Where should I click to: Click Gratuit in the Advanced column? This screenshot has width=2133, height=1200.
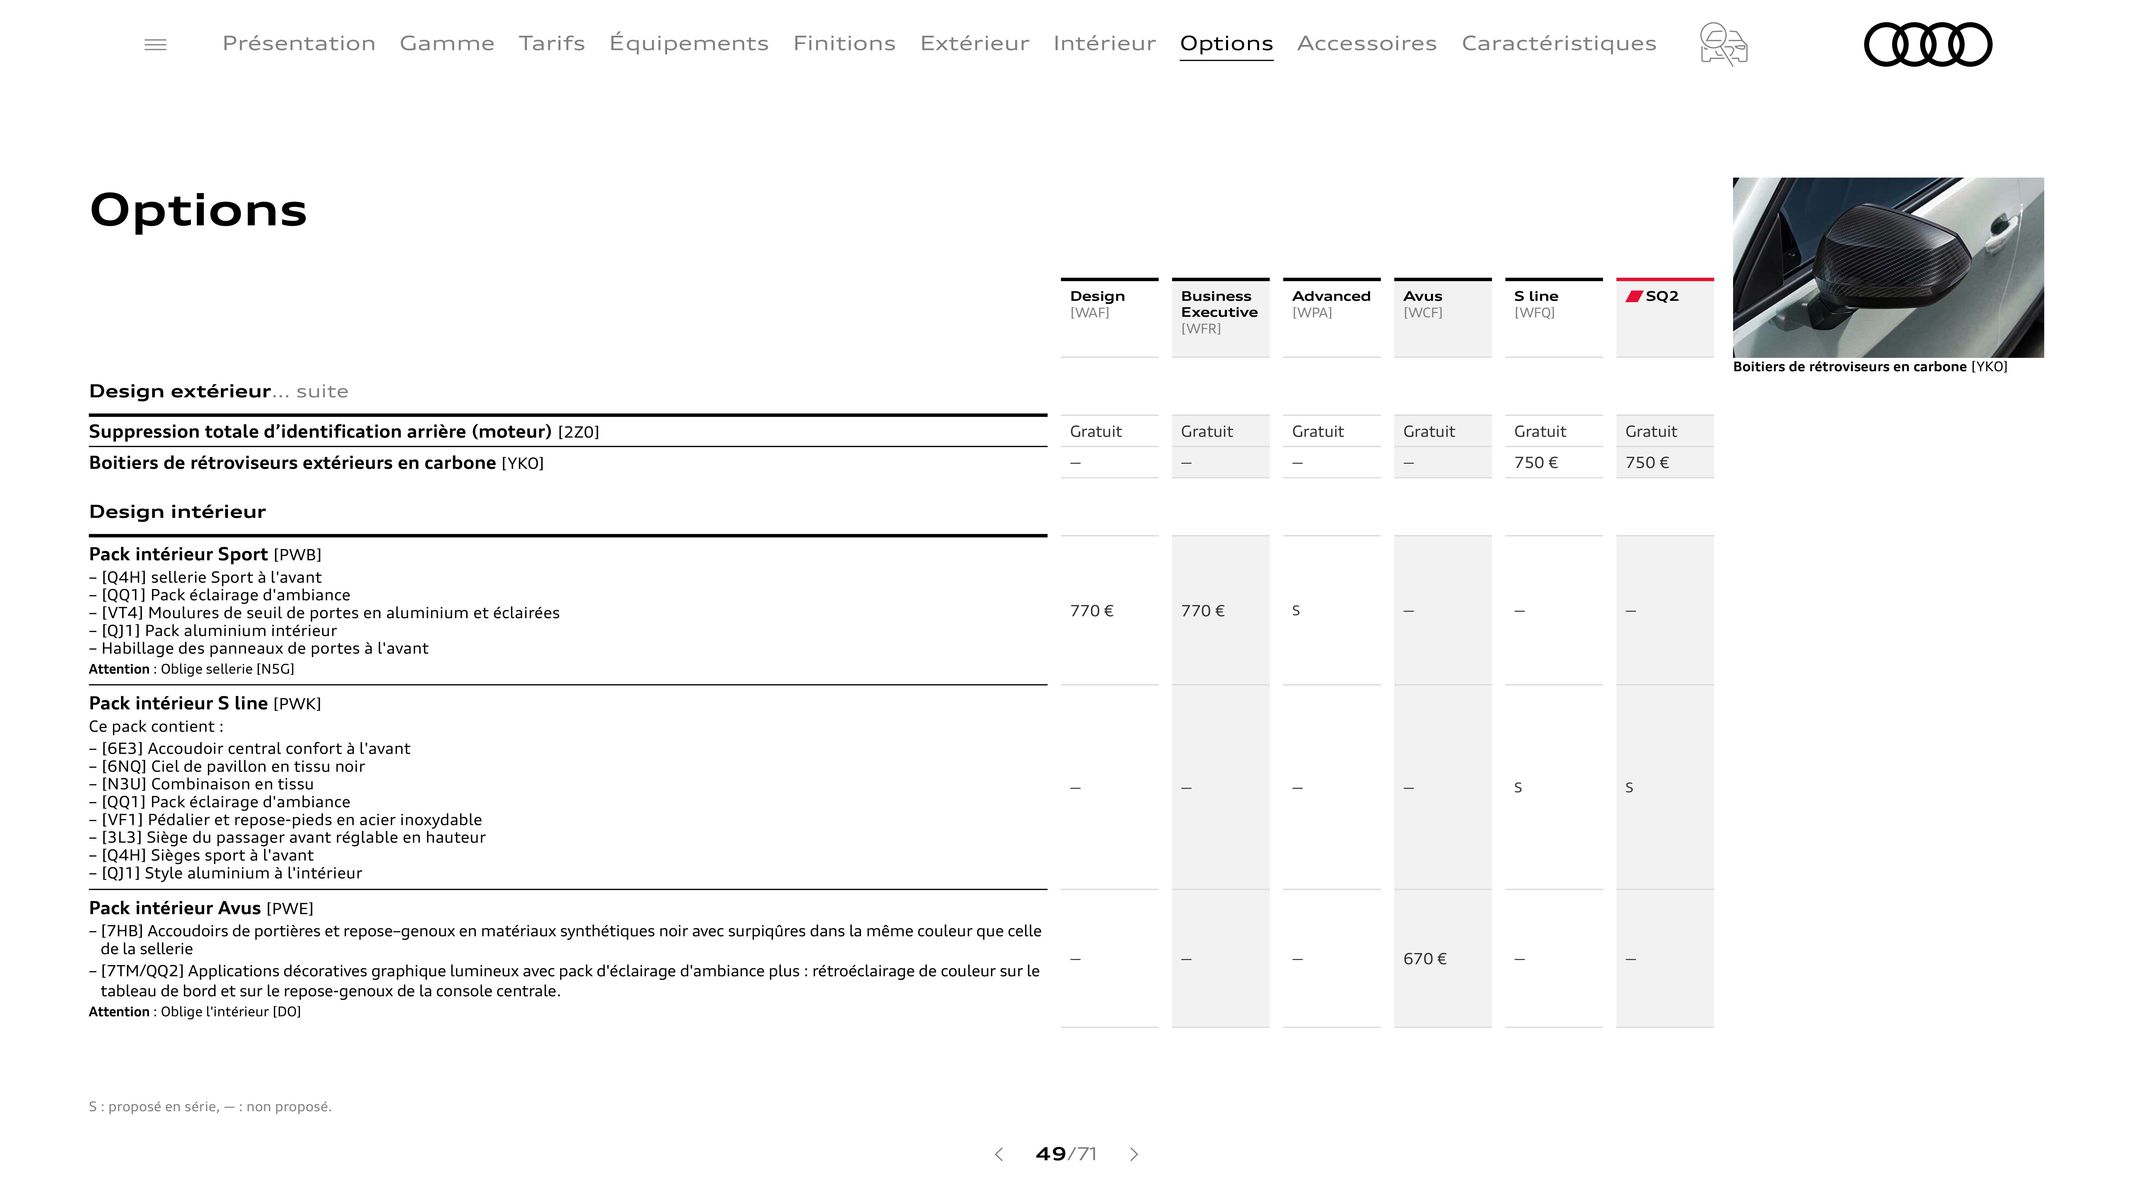click(1317, 431)
